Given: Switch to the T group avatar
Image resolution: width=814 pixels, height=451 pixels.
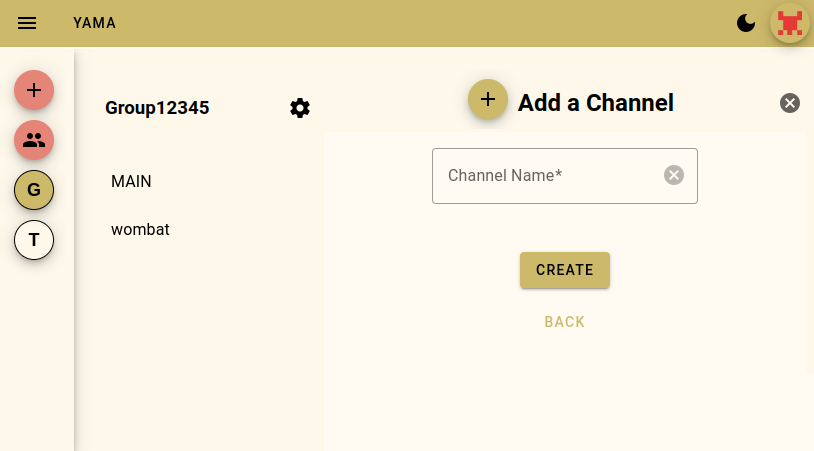Looking at the screenshot, I should [x=34, y=240].
